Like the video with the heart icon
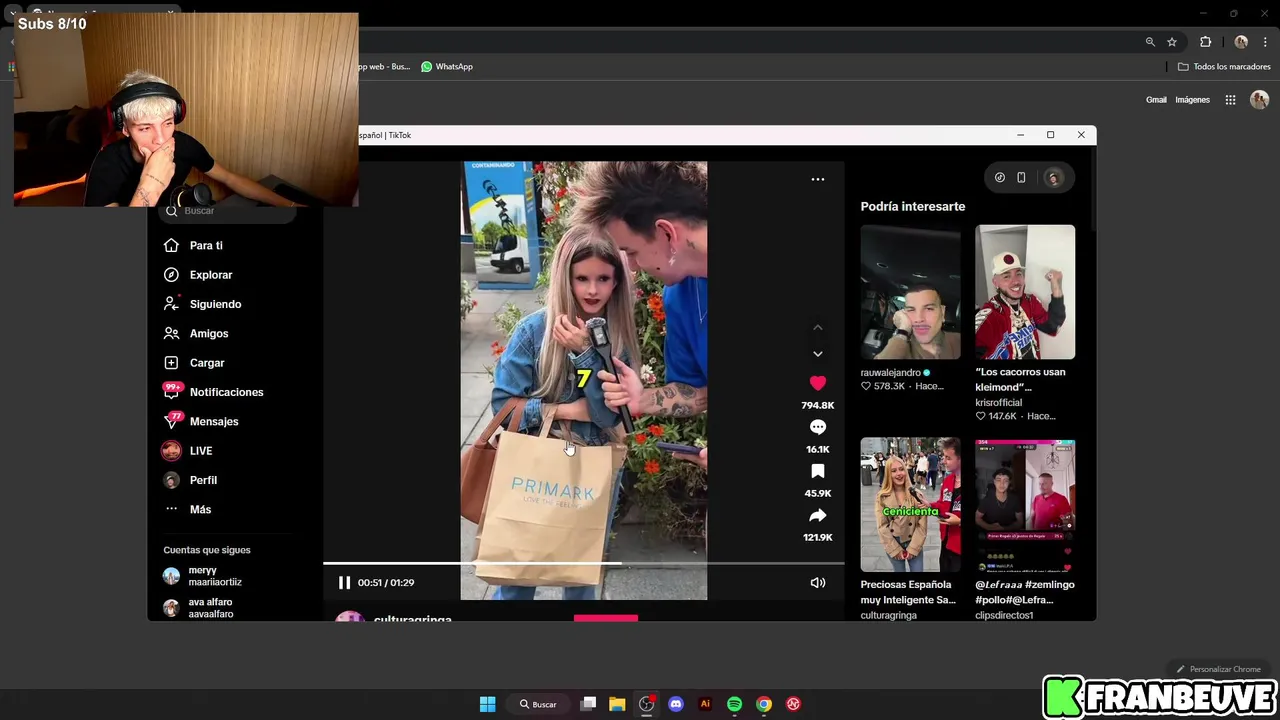Image resolution: width=1280 pixels, height=720 pixels. 818,383
